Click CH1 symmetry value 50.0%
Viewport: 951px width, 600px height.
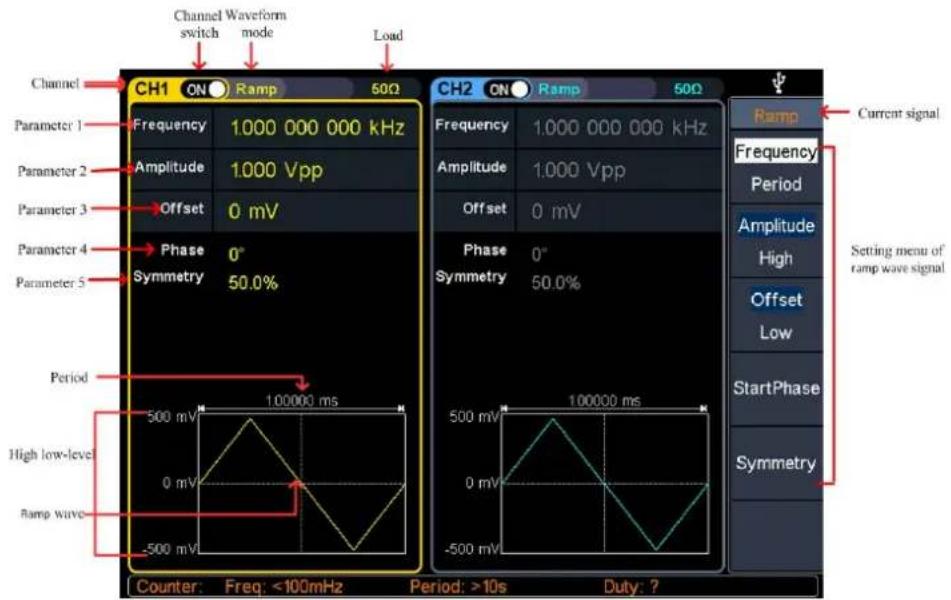tap(253, 283)
